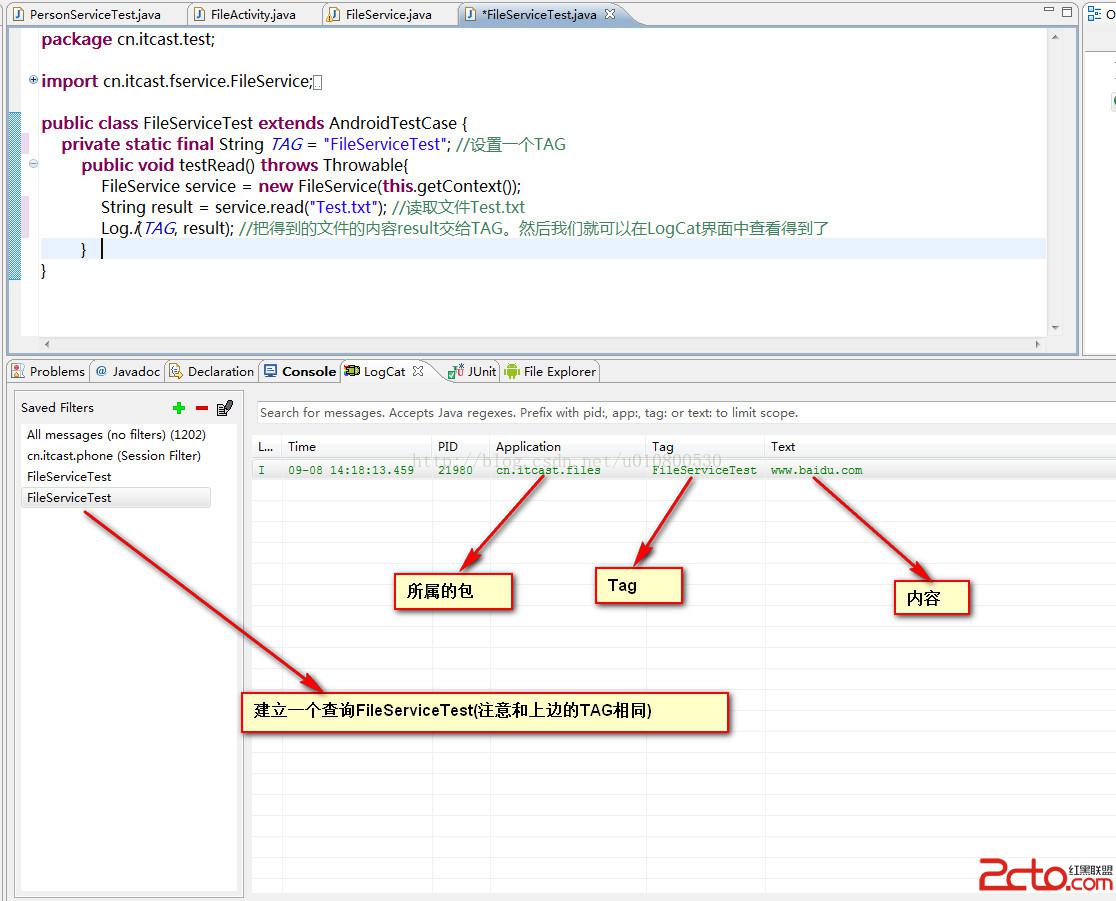
Task: Open the FileActivity.java editor tab
Action: (x=252, y=15)
